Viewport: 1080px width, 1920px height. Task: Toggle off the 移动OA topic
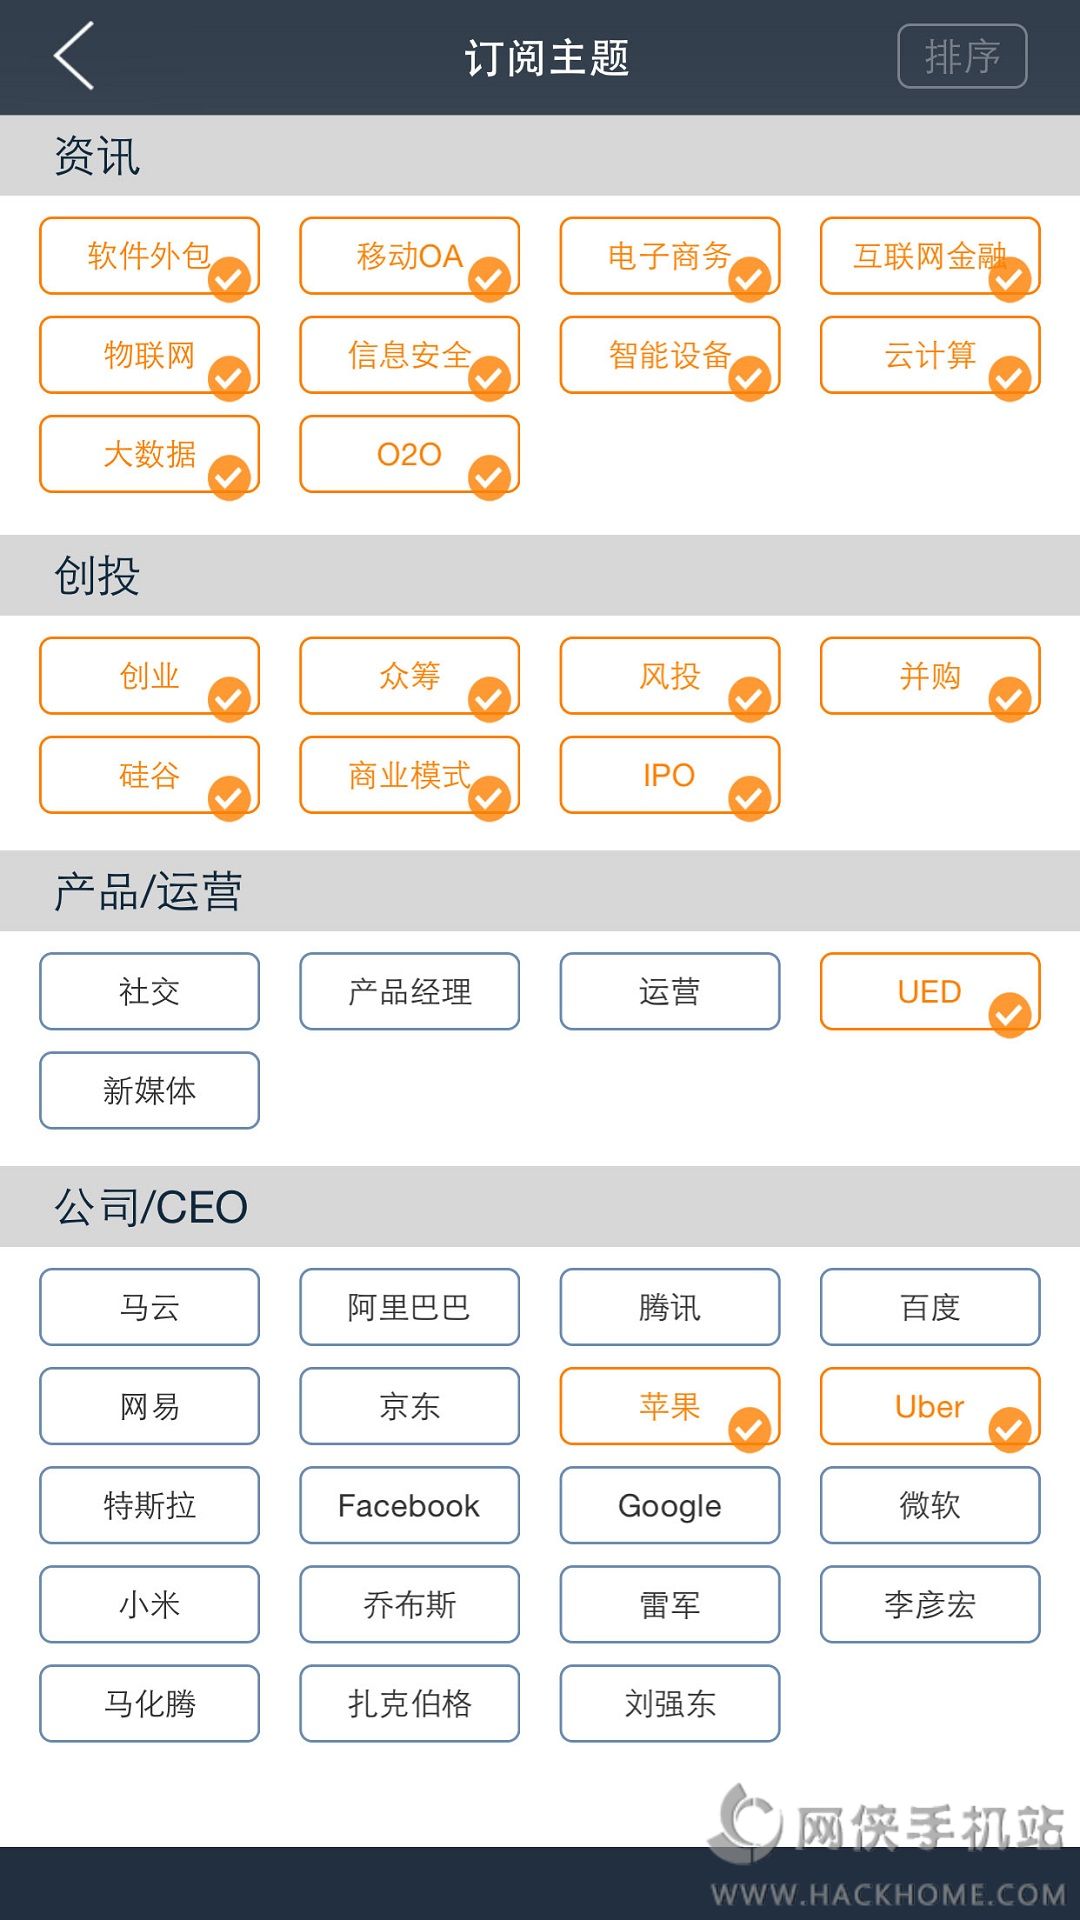click(x=409, y=256)
